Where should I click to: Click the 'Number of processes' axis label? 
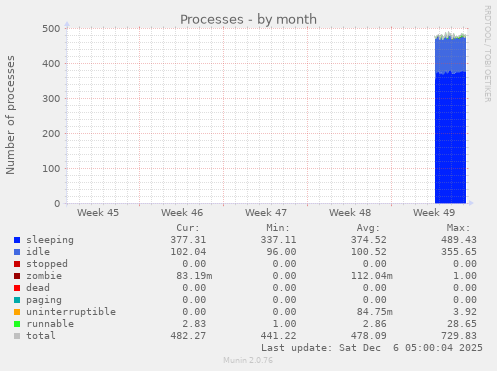[10, 115]
